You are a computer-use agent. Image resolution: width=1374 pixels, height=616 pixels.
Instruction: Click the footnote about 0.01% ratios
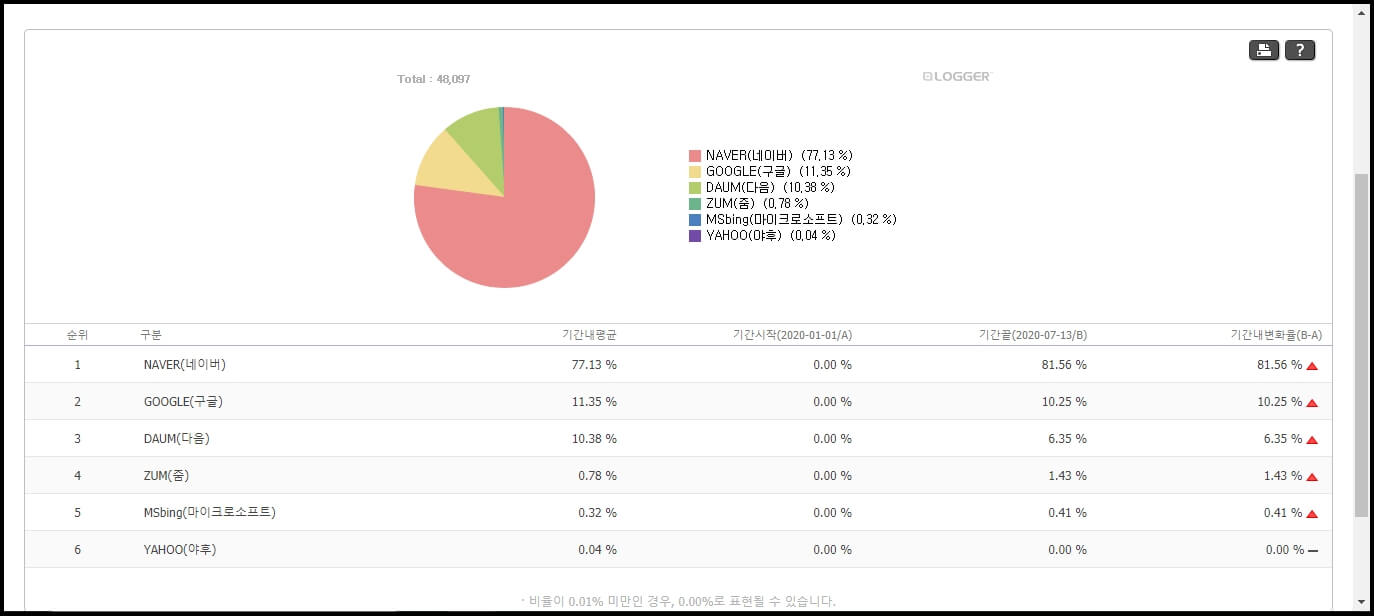[678, 601]
